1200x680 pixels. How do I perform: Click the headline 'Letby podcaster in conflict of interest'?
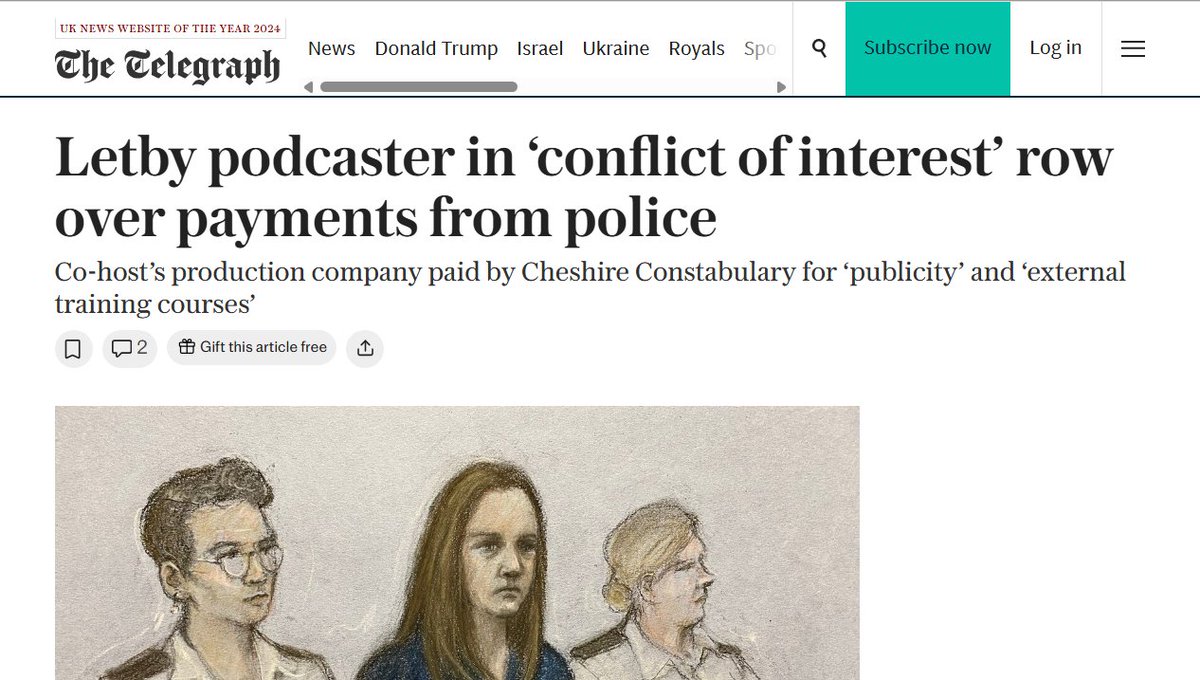[584, 188]
